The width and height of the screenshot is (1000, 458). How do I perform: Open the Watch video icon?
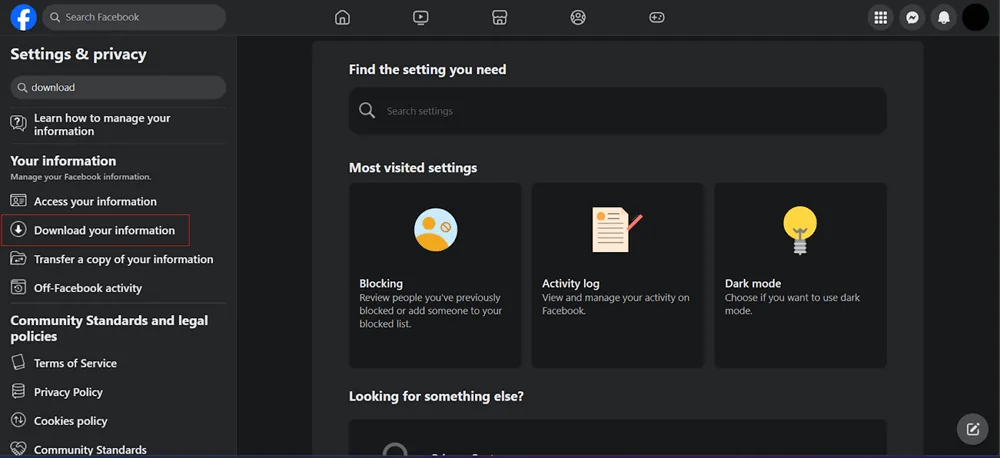pyautogui.click(x=421, y=17)
